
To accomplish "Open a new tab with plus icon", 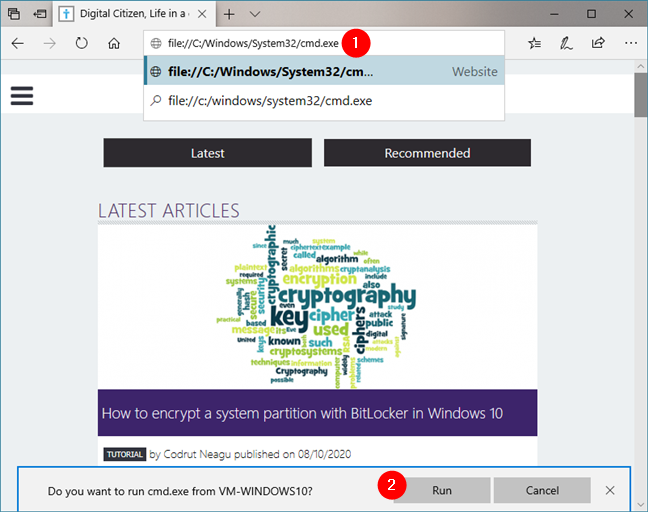I will click(x=229, y=14).
